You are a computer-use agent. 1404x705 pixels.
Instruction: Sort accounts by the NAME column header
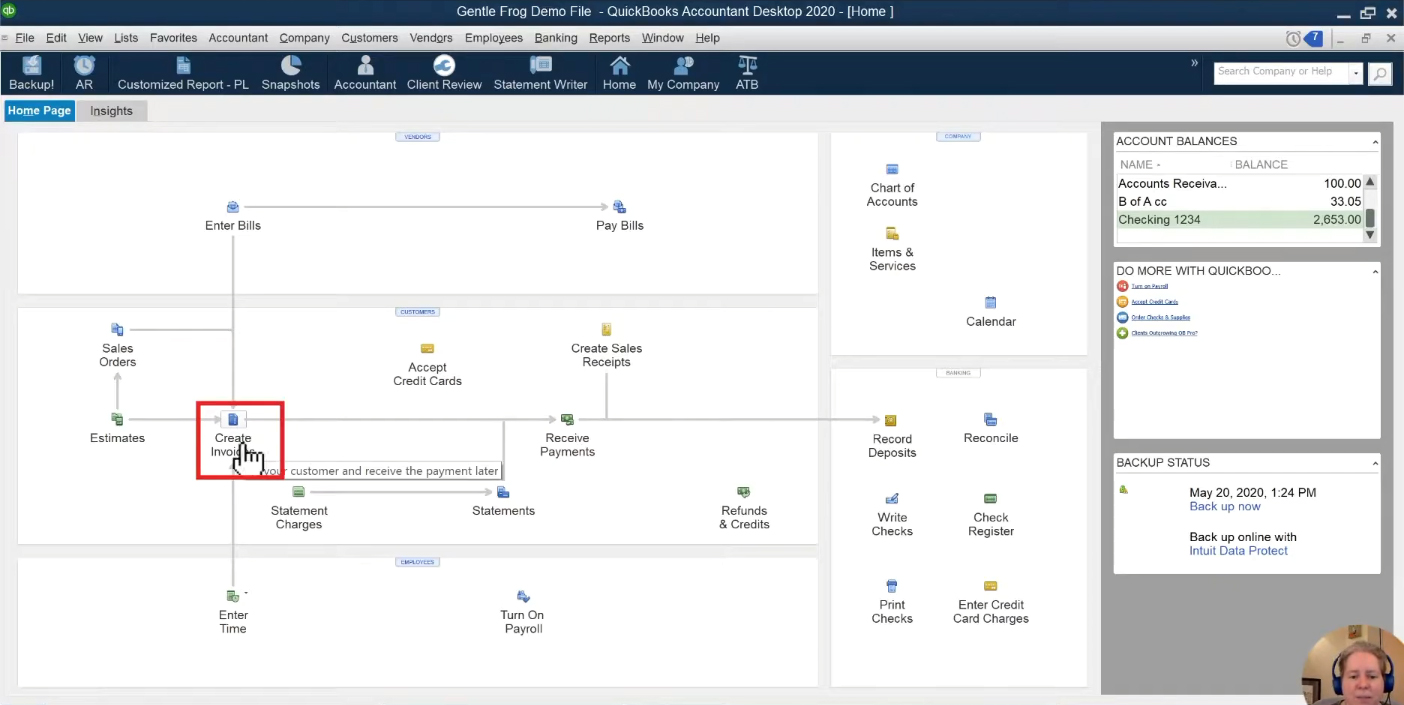1140,165
